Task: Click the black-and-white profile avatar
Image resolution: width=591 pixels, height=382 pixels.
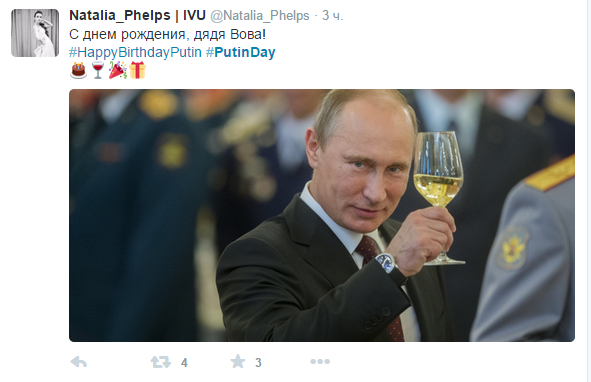Action: 35,33
